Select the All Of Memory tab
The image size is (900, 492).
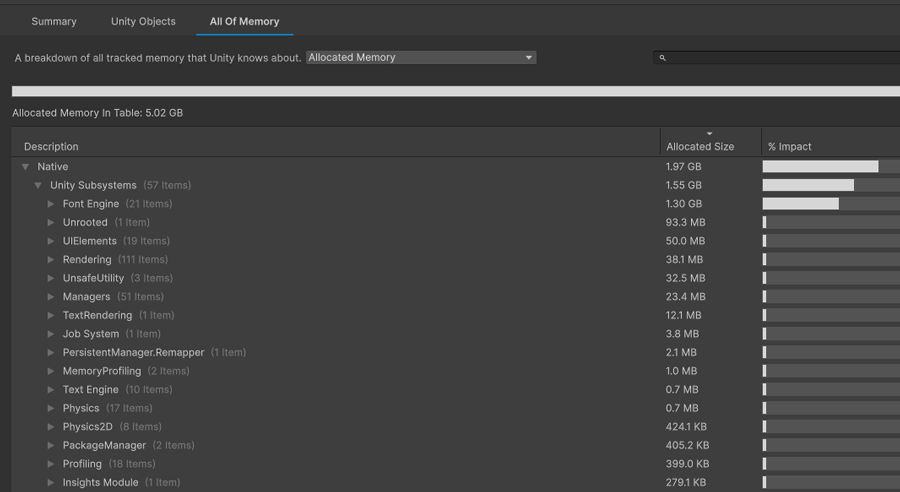[x=244, y=21]
